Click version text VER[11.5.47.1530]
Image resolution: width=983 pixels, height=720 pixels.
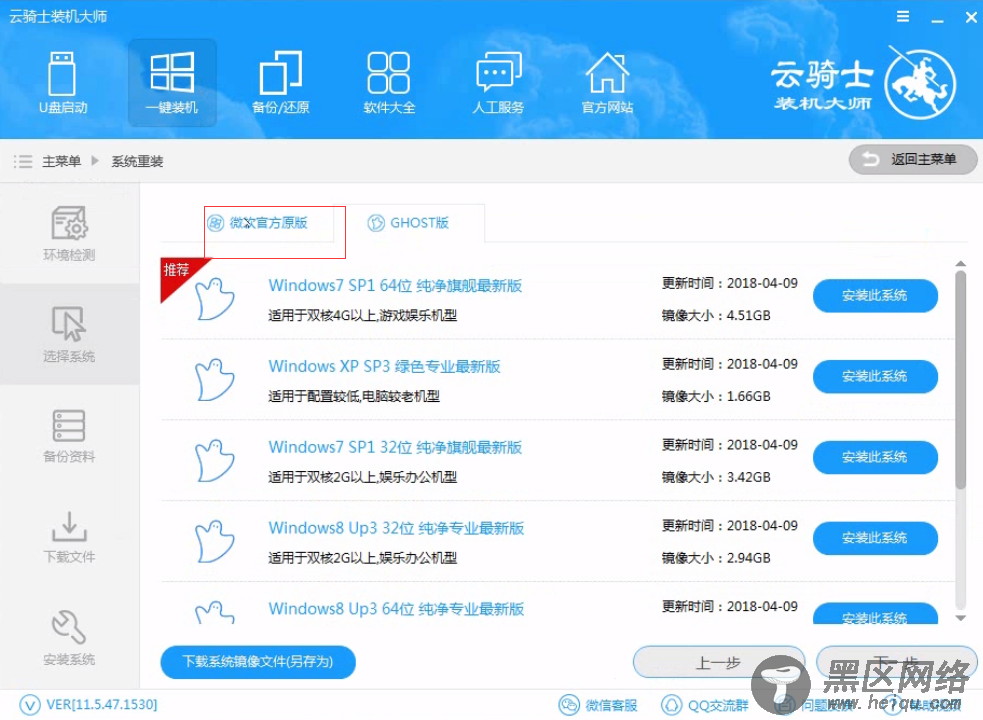[102, 705]
